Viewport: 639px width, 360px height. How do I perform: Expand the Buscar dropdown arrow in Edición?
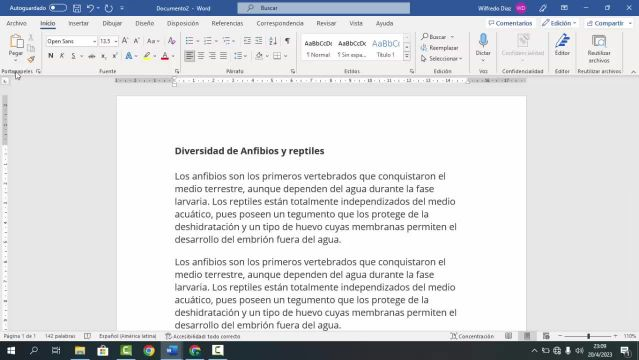pos(452,37)
